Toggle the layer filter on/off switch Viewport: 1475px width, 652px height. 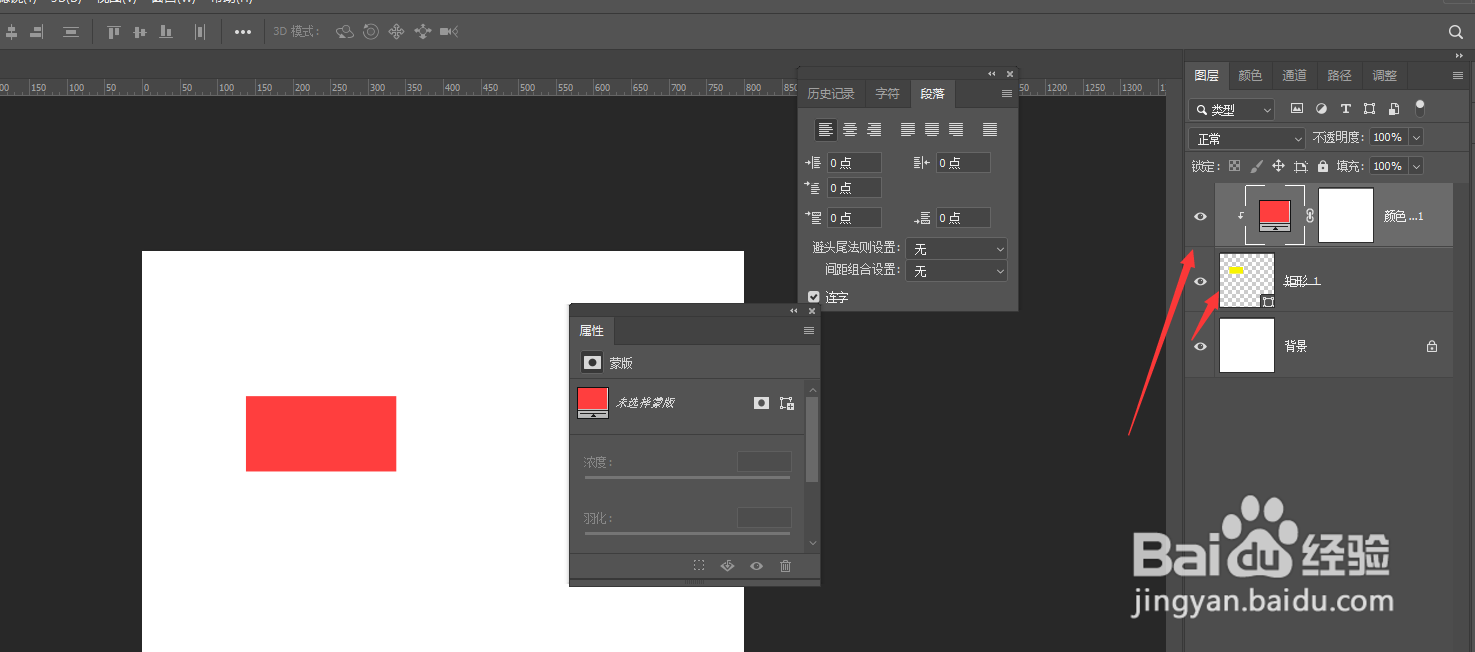pos(1420,108)
